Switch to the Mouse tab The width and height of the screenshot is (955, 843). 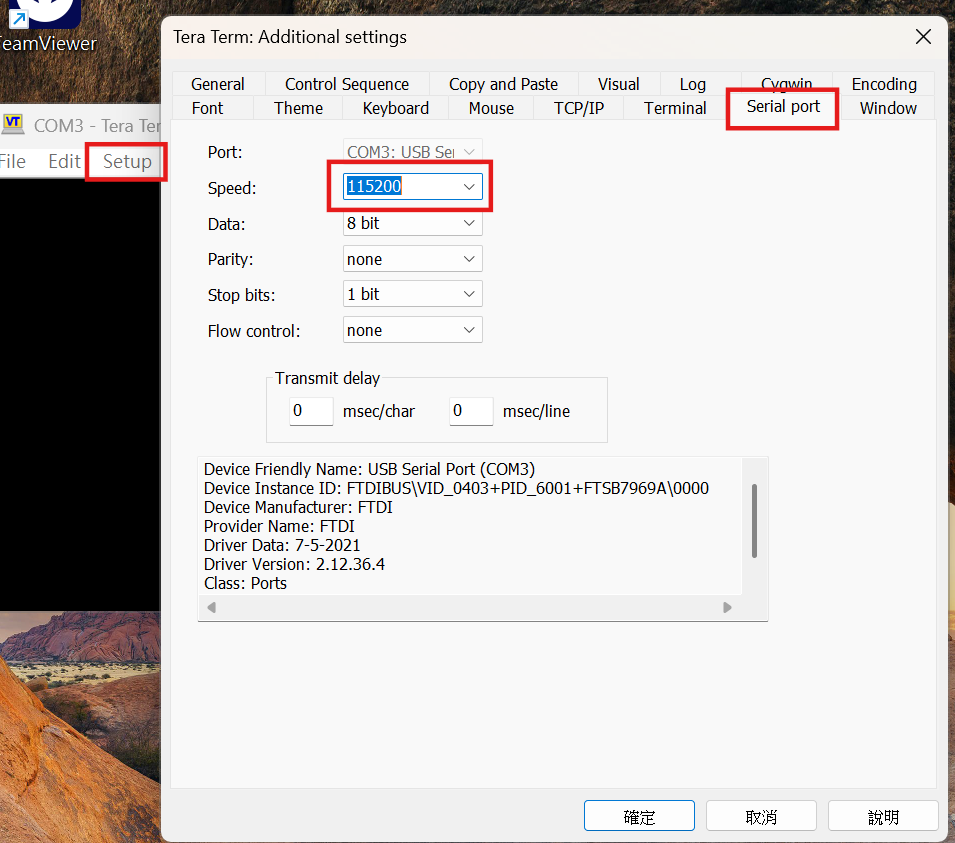(492, 108)
